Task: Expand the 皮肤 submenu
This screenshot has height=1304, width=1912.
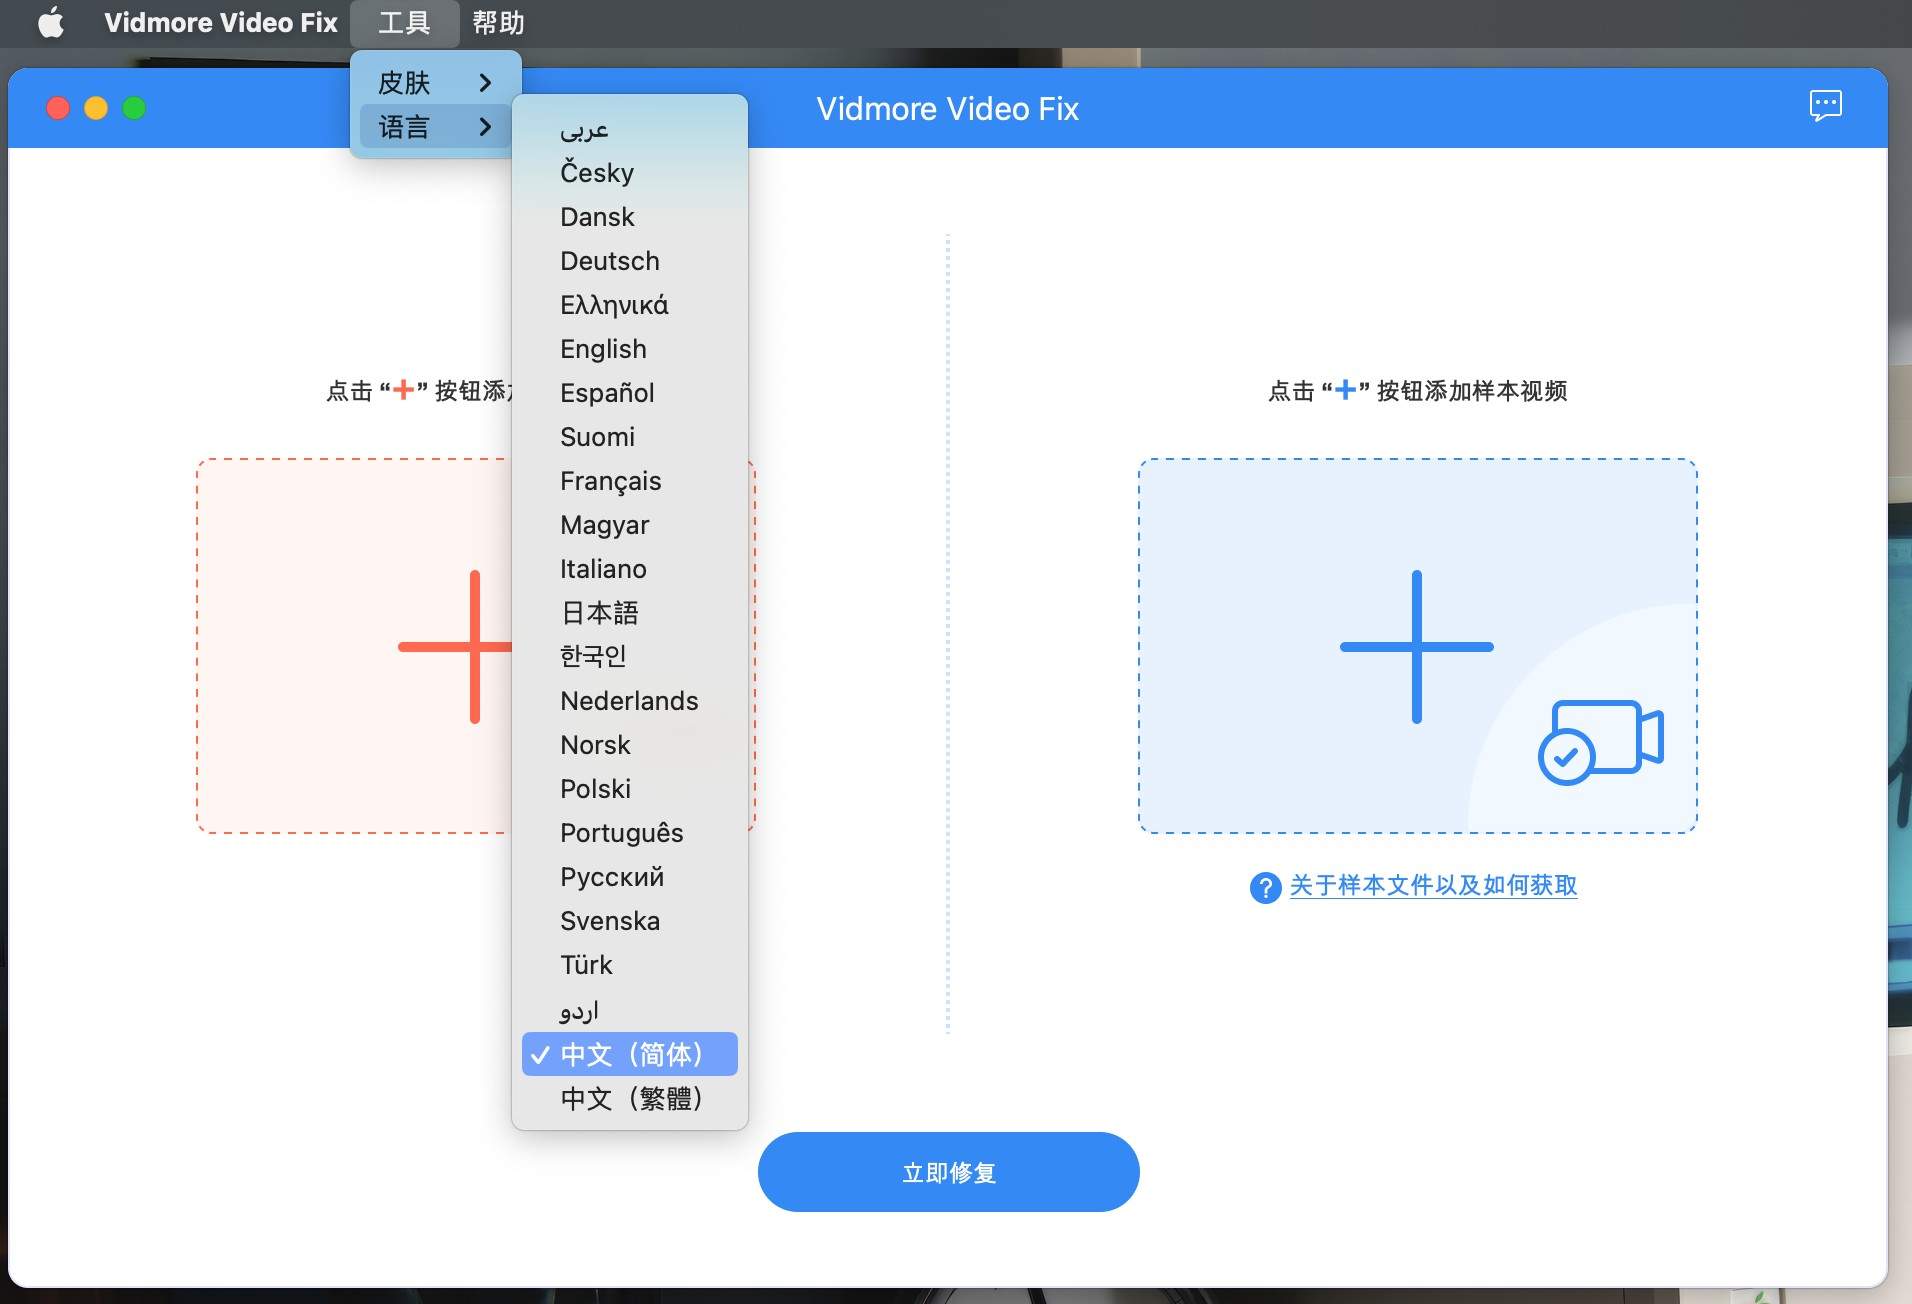Action: (x=405, y=82)
